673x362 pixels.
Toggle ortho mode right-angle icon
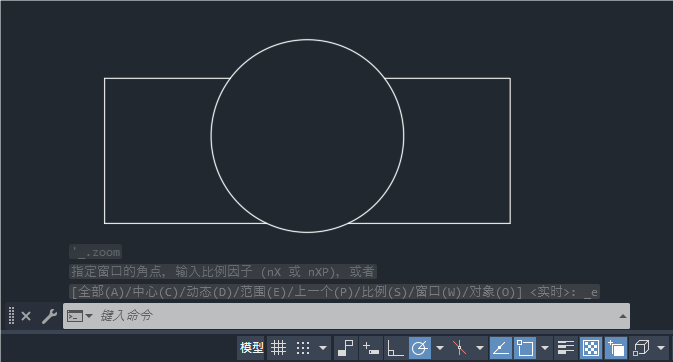click(x=395, y=347)
